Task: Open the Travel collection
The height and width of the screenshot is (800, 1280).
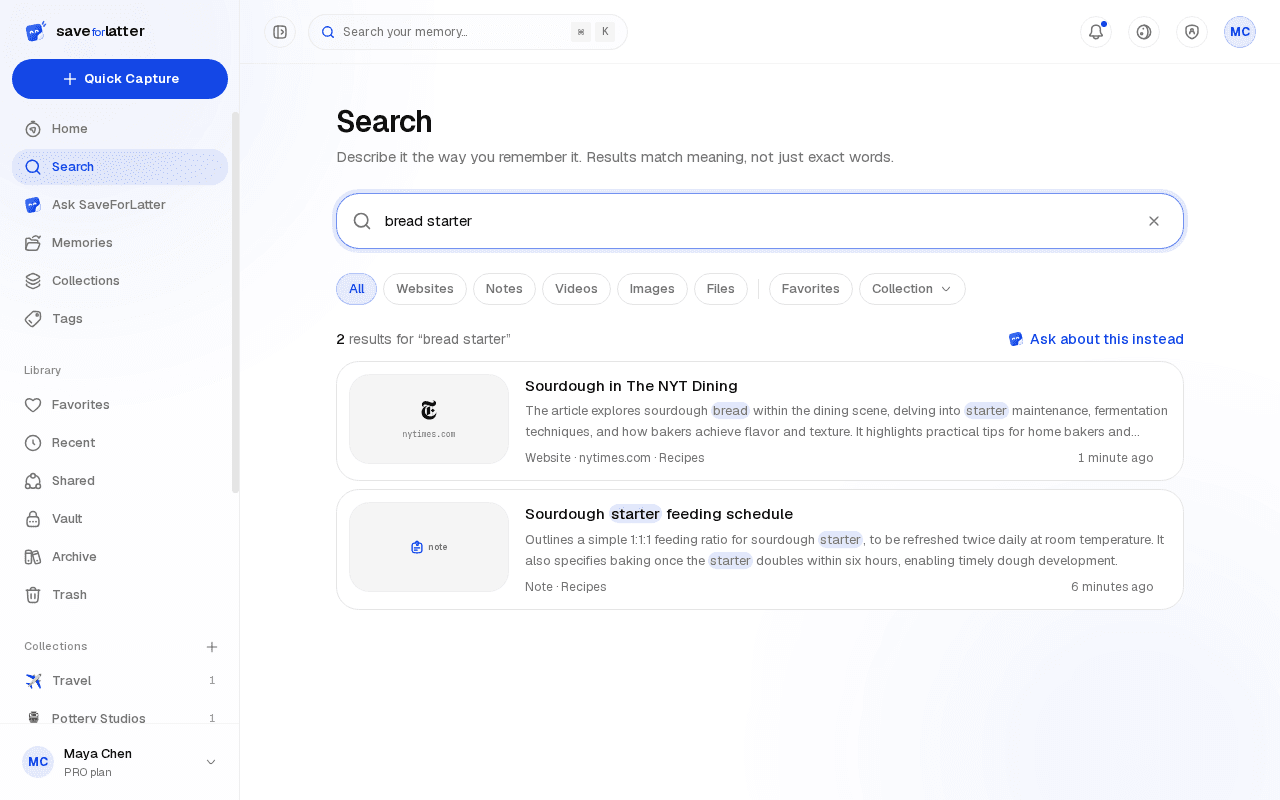Action: pos(120,681)
